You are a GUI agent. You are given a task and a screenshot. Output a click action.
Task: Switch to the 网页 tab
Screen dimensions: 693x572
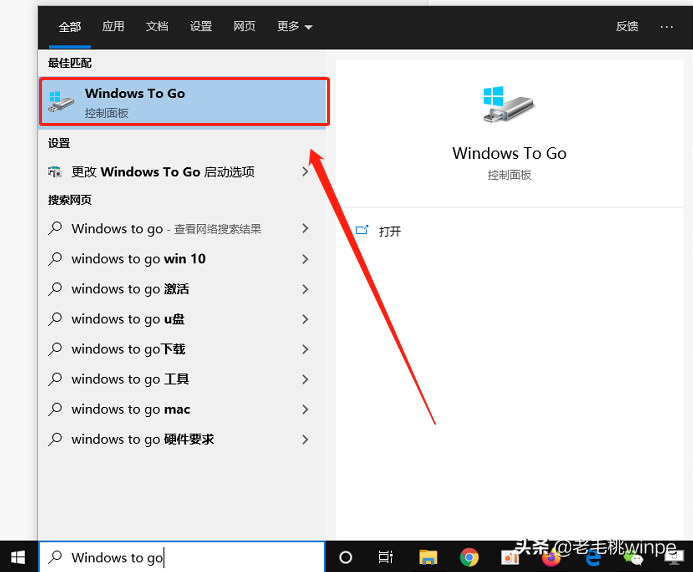(x=244, y=27)
